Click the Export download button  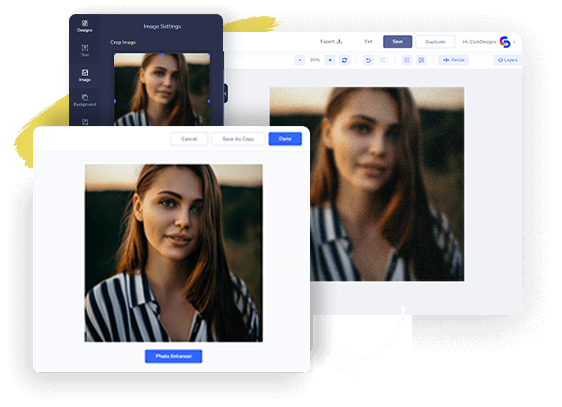[x=331, y=42]
